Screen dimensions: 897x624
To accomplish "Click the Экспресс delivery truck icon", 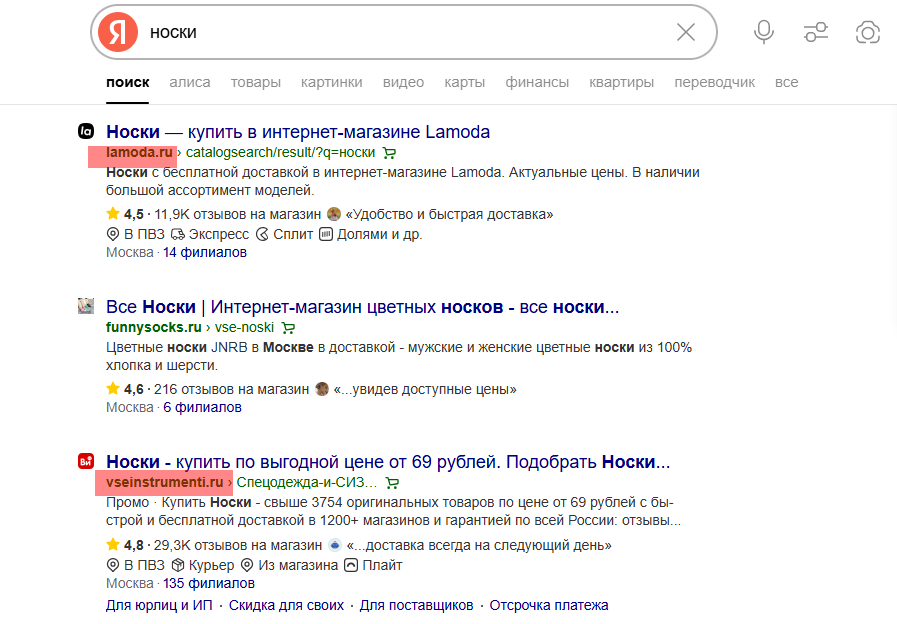I will tap(178, 234).
